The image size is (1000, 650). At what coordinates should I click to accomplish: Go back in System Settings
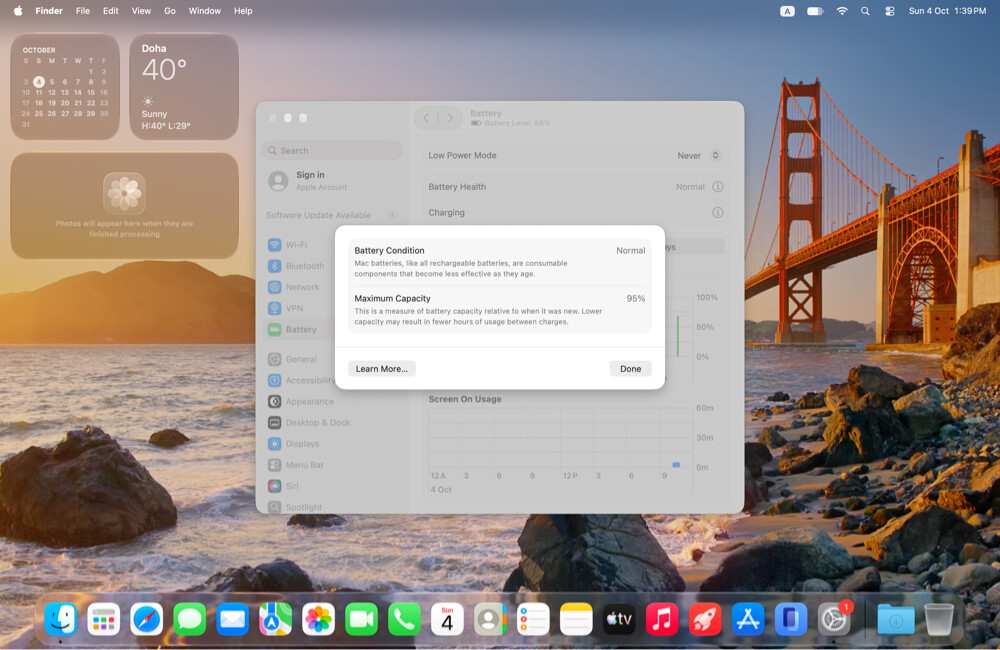[x=426, y=118]
